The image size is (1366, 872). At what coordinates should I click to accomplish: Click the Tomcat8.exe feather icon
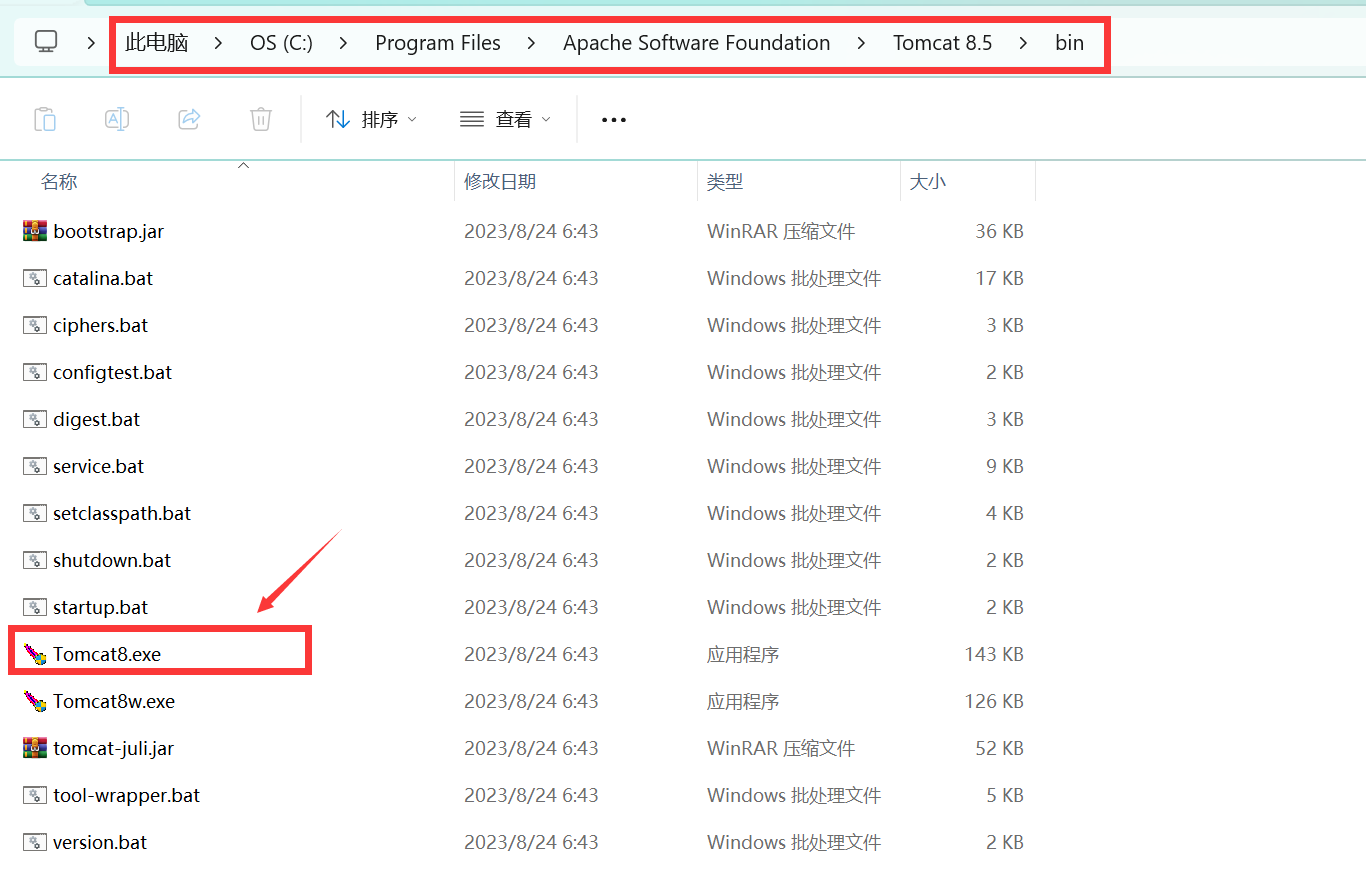(x=35, y=654)
